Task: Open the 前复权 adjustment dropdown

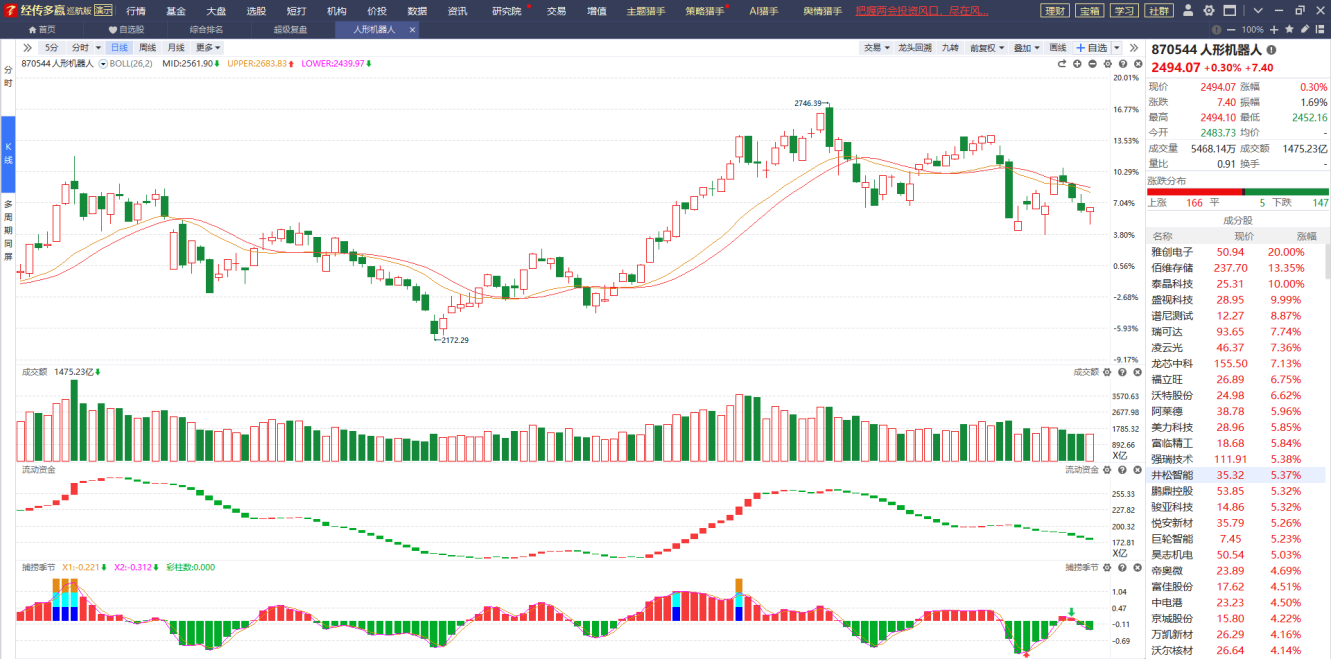Action: (987, 48)
